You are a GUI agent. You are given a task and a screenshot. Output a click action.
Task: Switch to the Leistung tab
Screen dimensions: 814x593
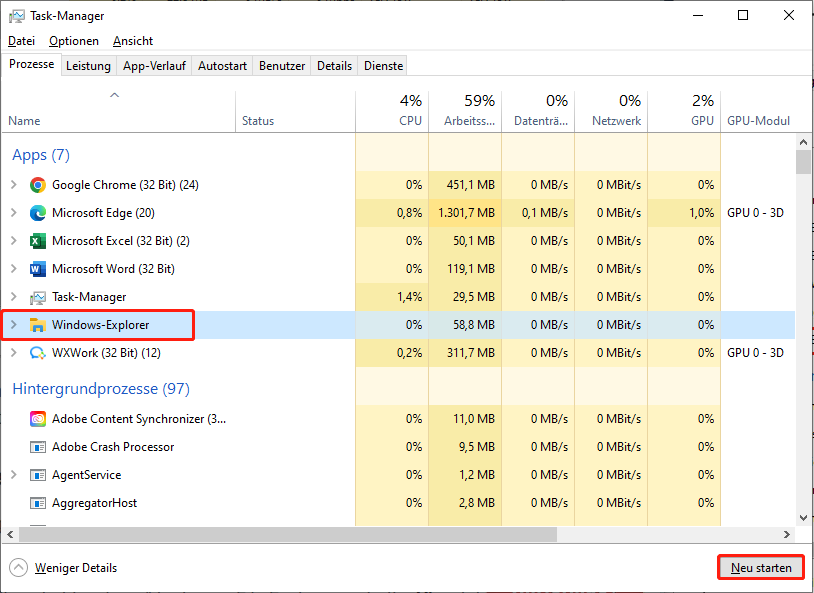pos(88,65)
